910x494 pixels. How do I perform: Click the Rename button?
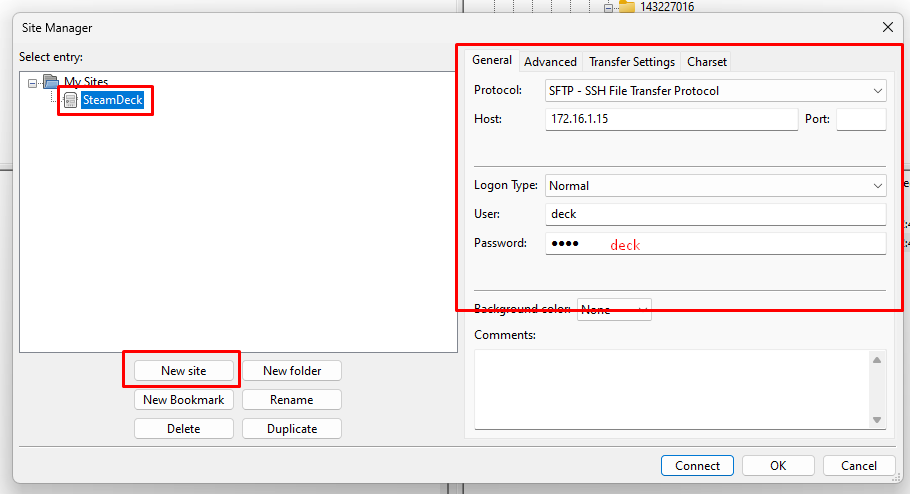[292, 400]
